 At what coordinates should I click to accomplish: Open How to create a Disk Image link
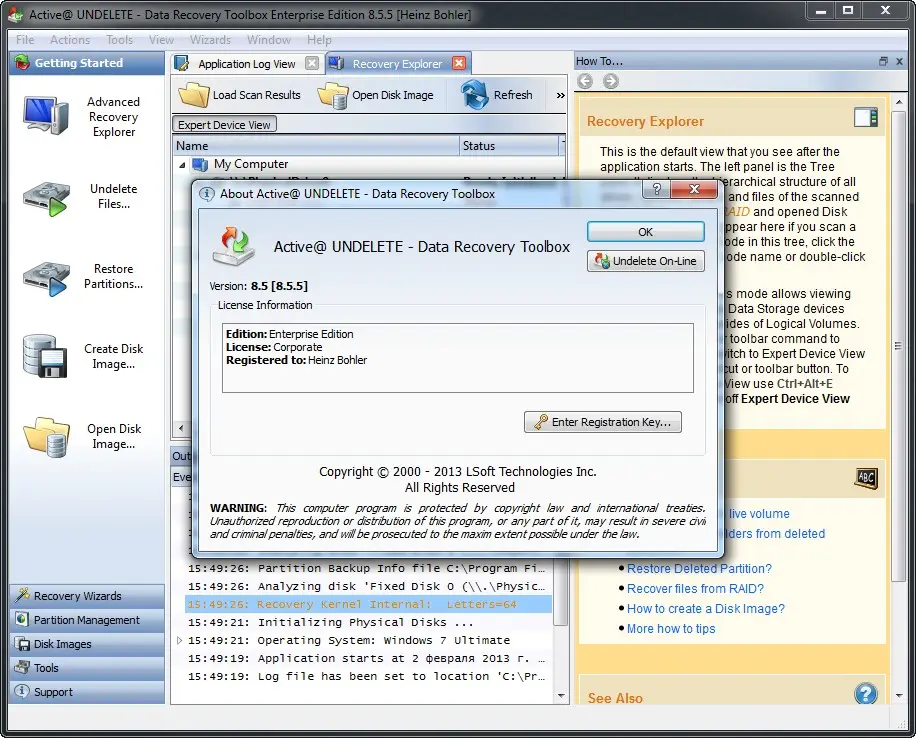click(706, 608)
